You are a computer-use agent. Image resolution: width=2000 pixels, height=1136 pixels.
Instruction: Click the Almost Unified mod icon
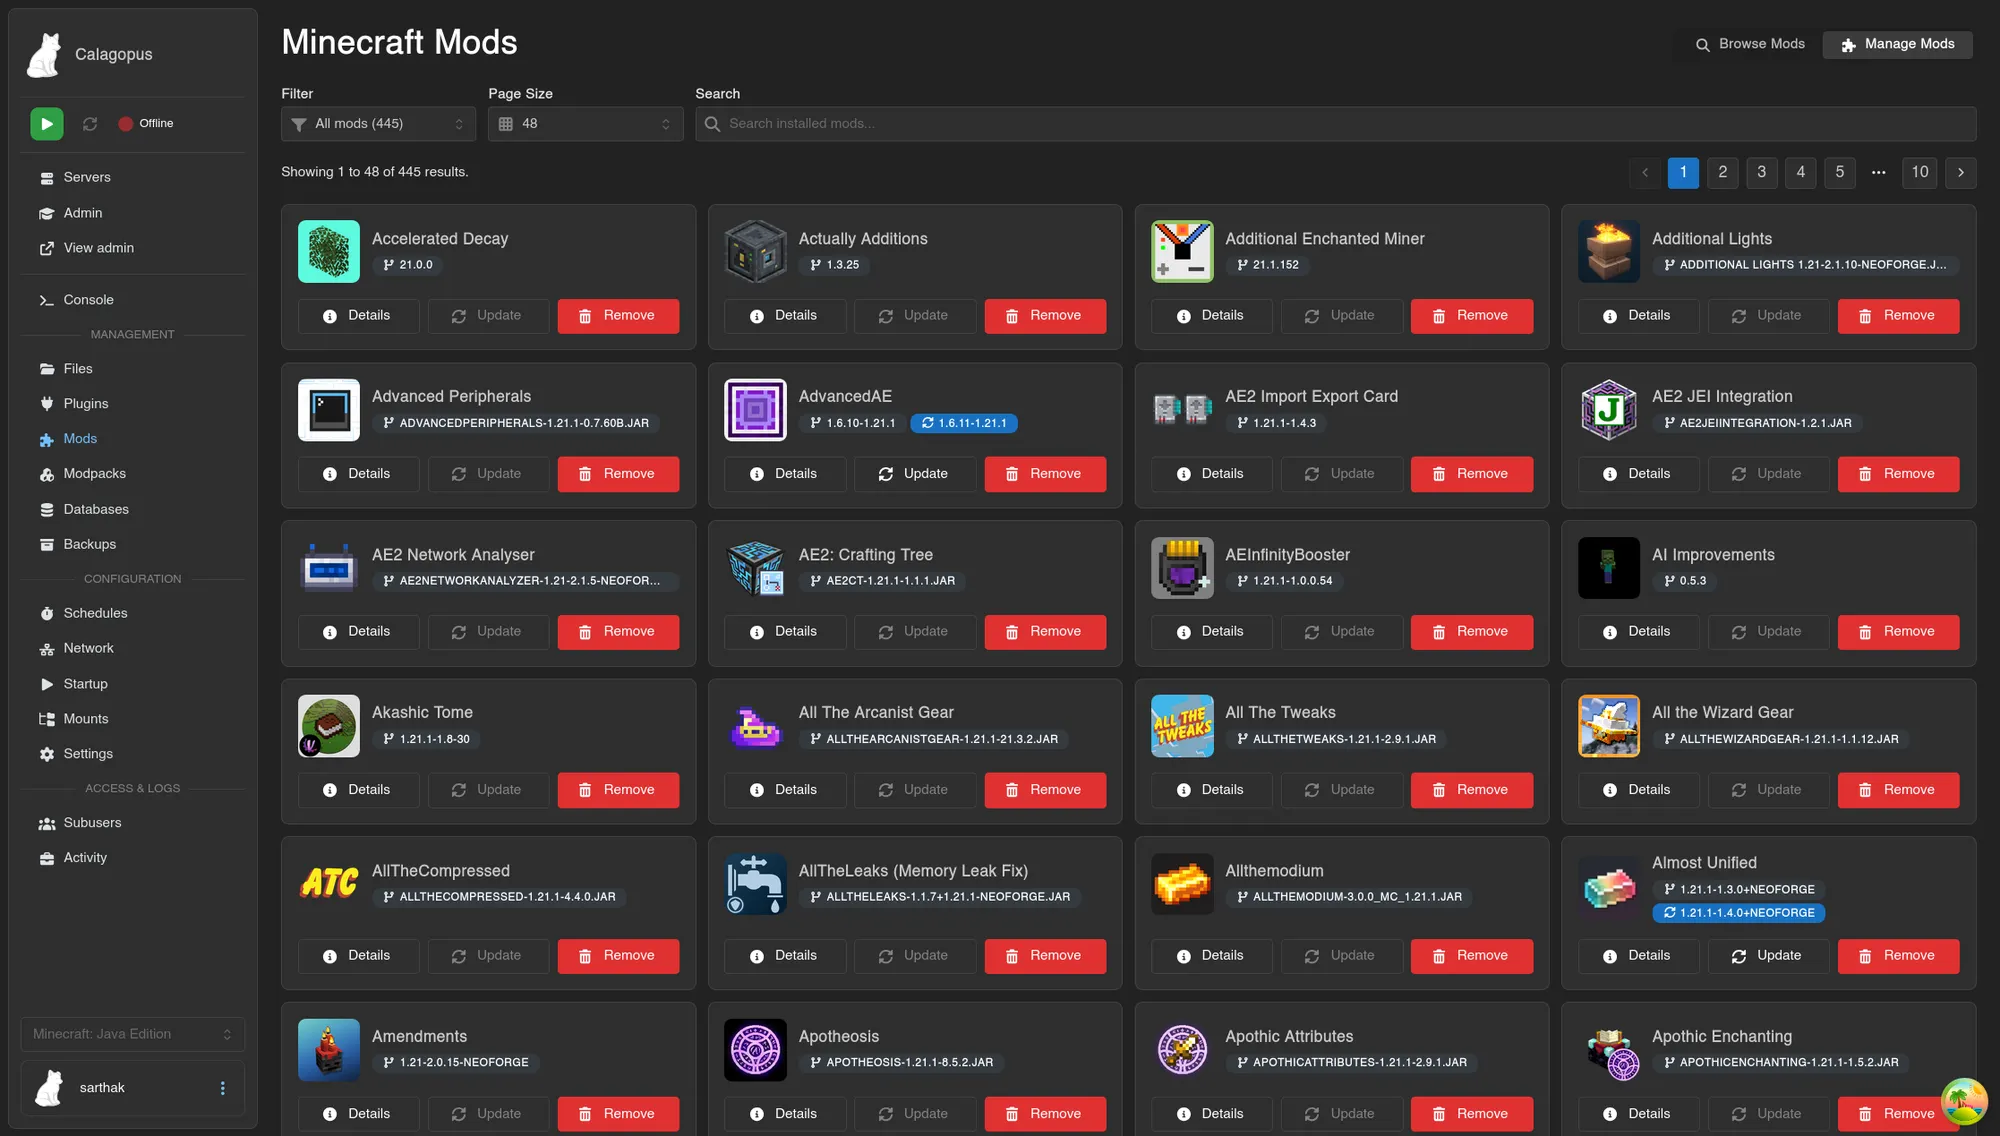[1609, 887]
